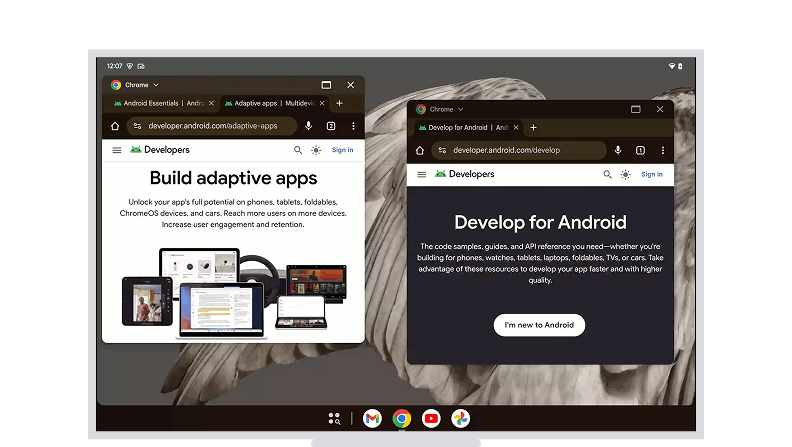The image size is (792, 447).
Task: Click Sign in on the adaptive apps page
Action: 342,150
